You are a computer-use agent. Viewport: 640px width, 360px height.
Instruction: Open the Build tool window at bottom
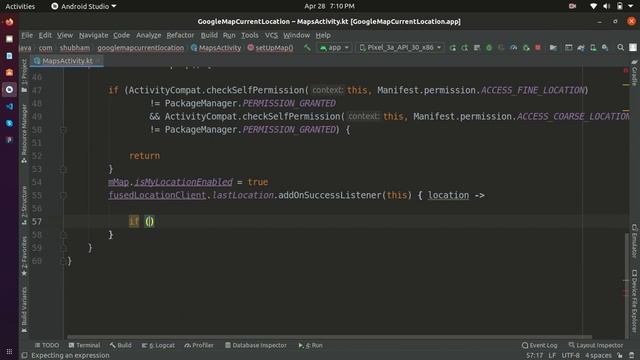(x=120, y=345)
